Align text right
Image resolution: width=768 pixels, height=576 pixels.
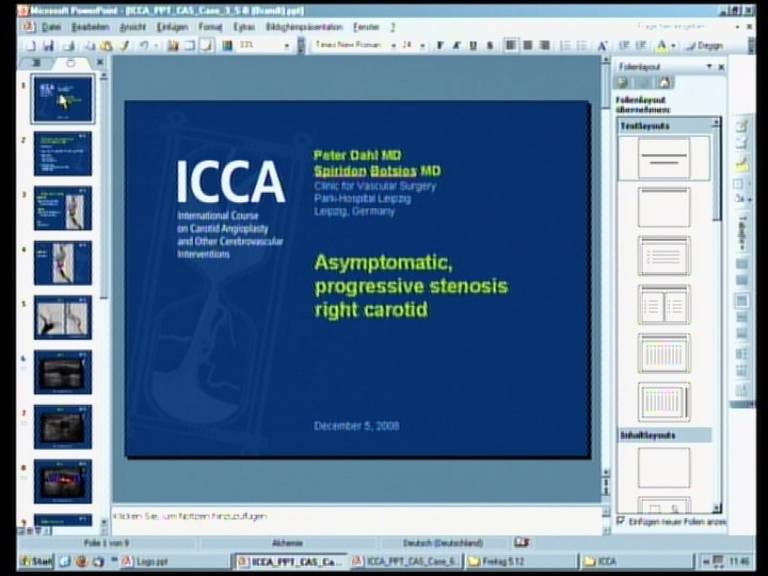pos(544,46)
